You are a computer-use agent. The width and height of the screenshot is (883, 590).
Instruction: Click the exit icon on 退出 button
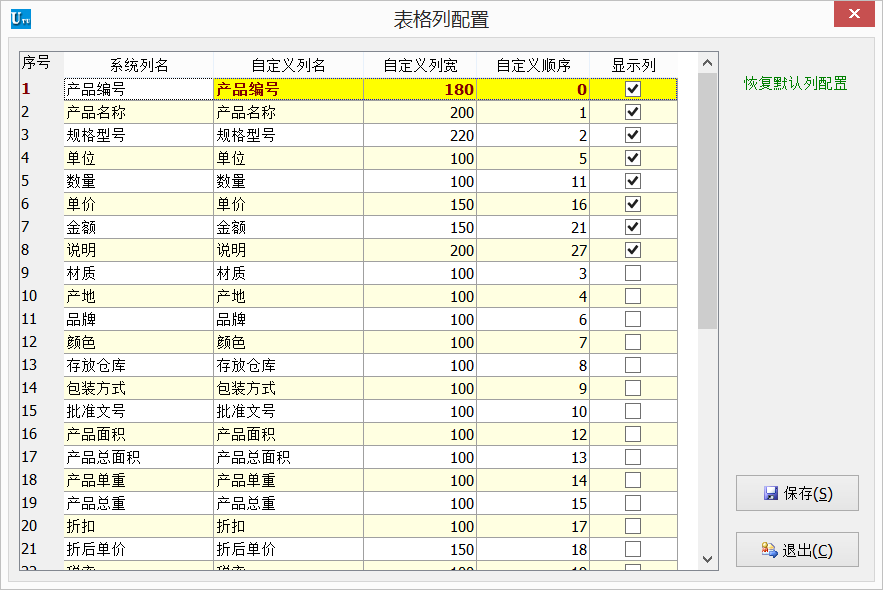[x=769, y=549]
